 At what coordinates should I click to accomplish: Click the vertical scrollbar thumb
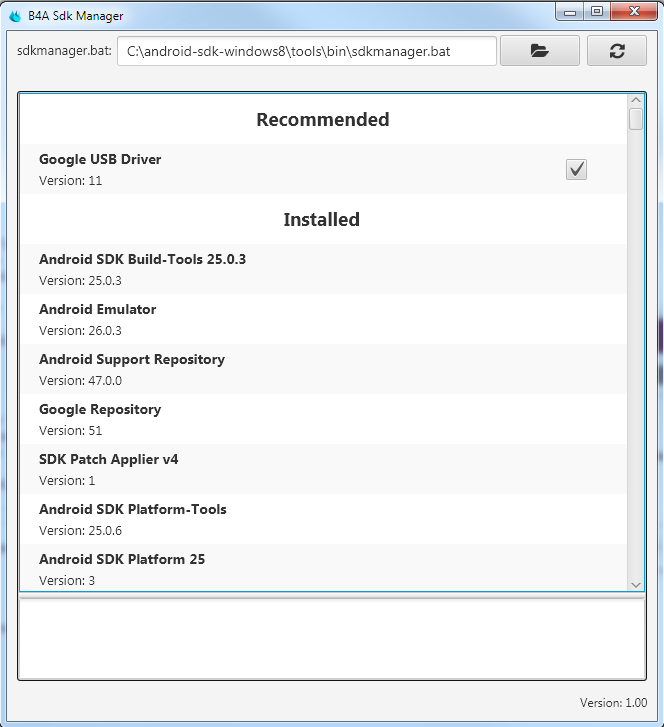(x=636, y=119)
